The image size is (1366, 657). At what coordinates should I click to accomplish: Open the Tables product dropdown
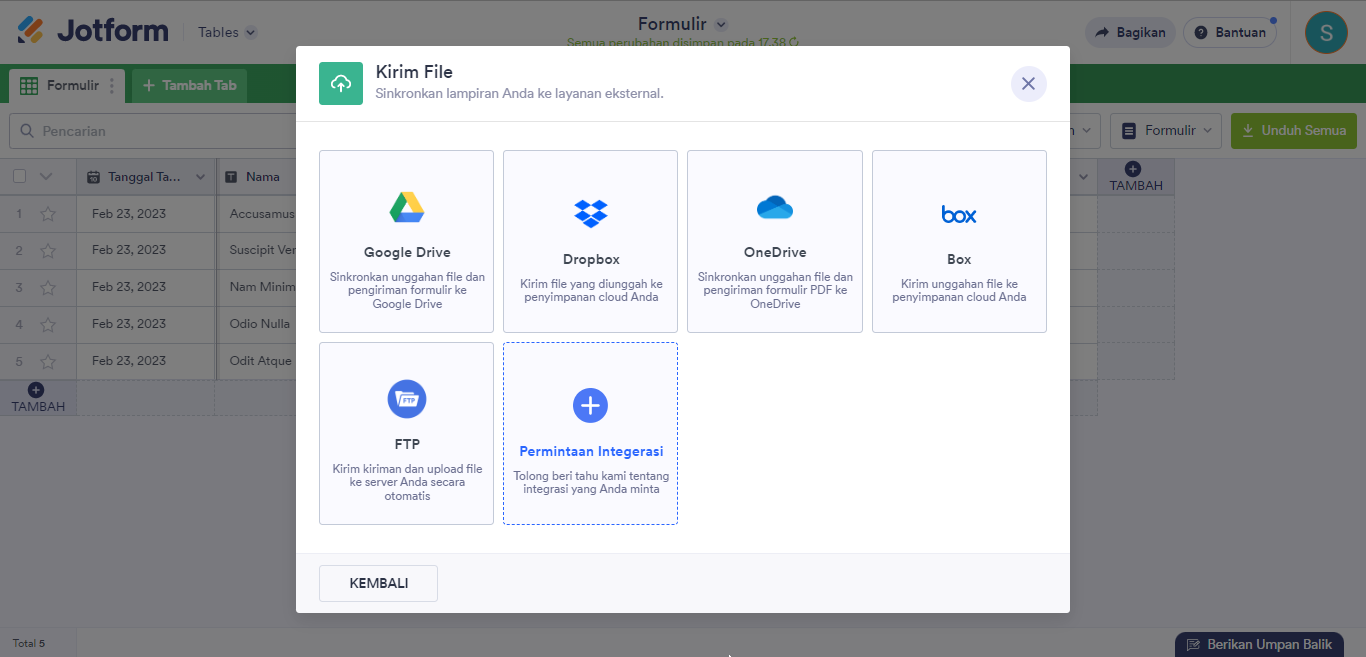(227, 32)
